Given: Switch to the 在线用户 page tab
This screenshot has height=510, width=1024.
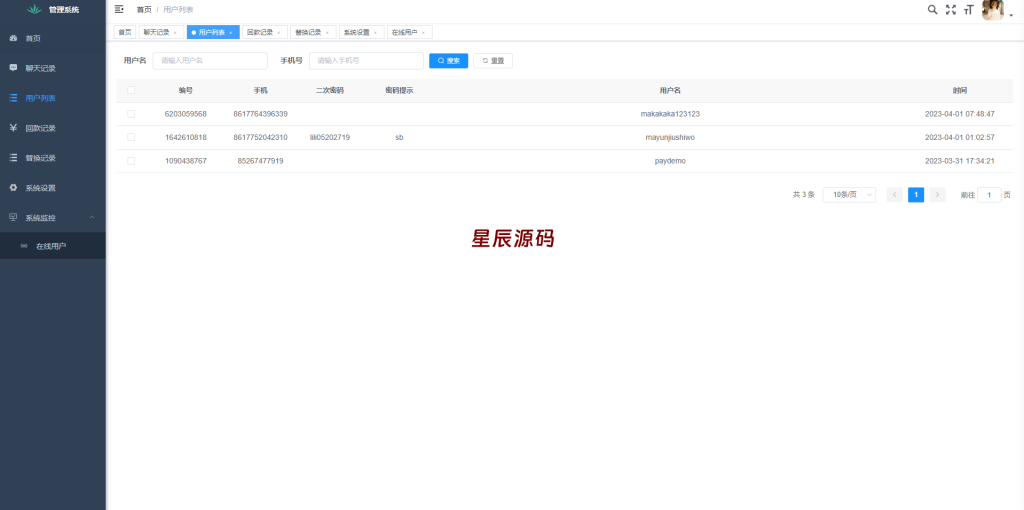Looking at the screenshot, I should [405, 32].
